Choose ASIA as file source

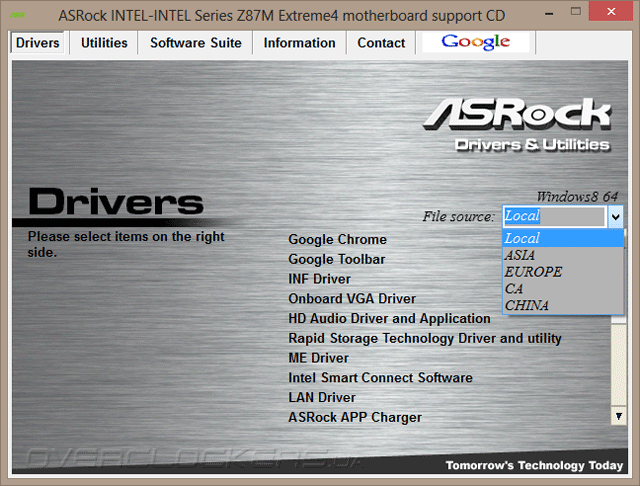(x=563, y=255)
